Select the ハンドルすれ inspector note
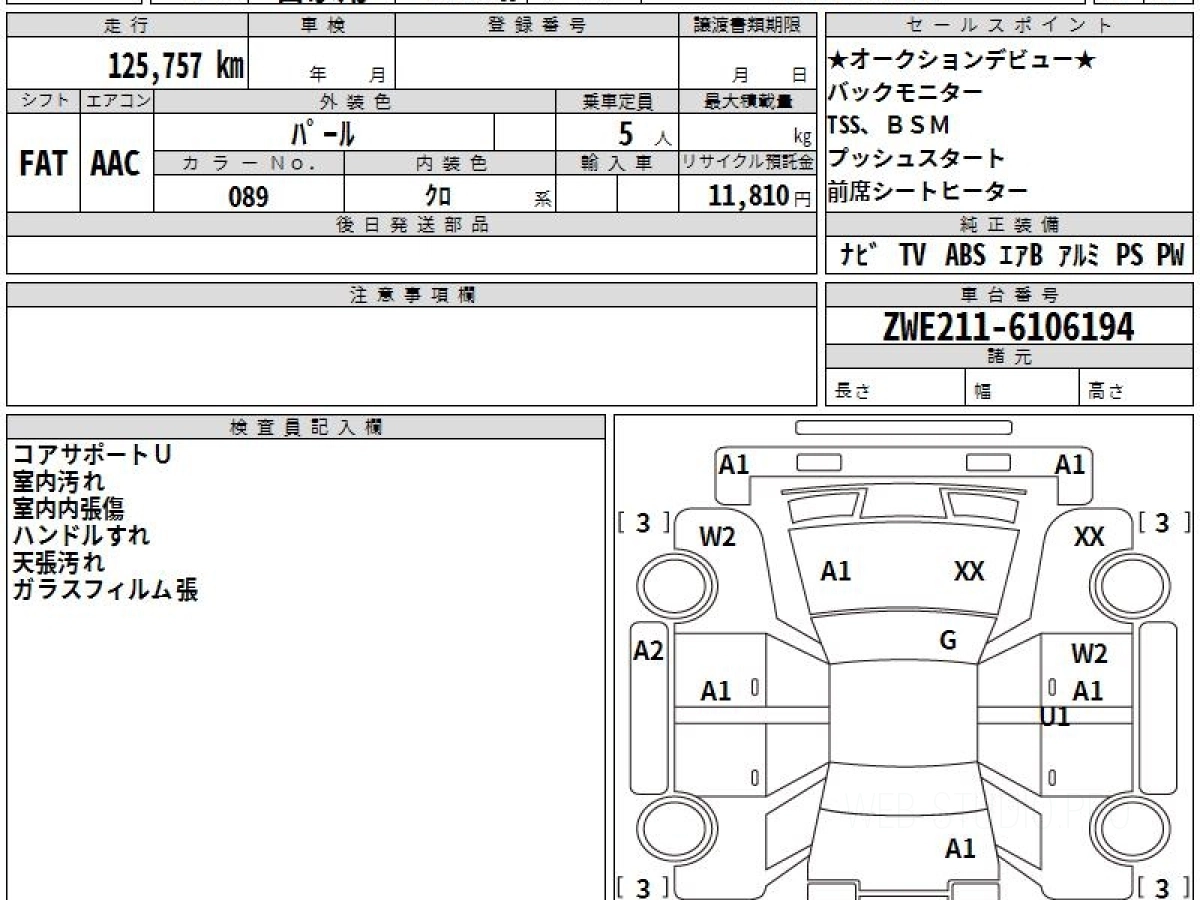Screen dimensions: 1200x900 [81, 536]
